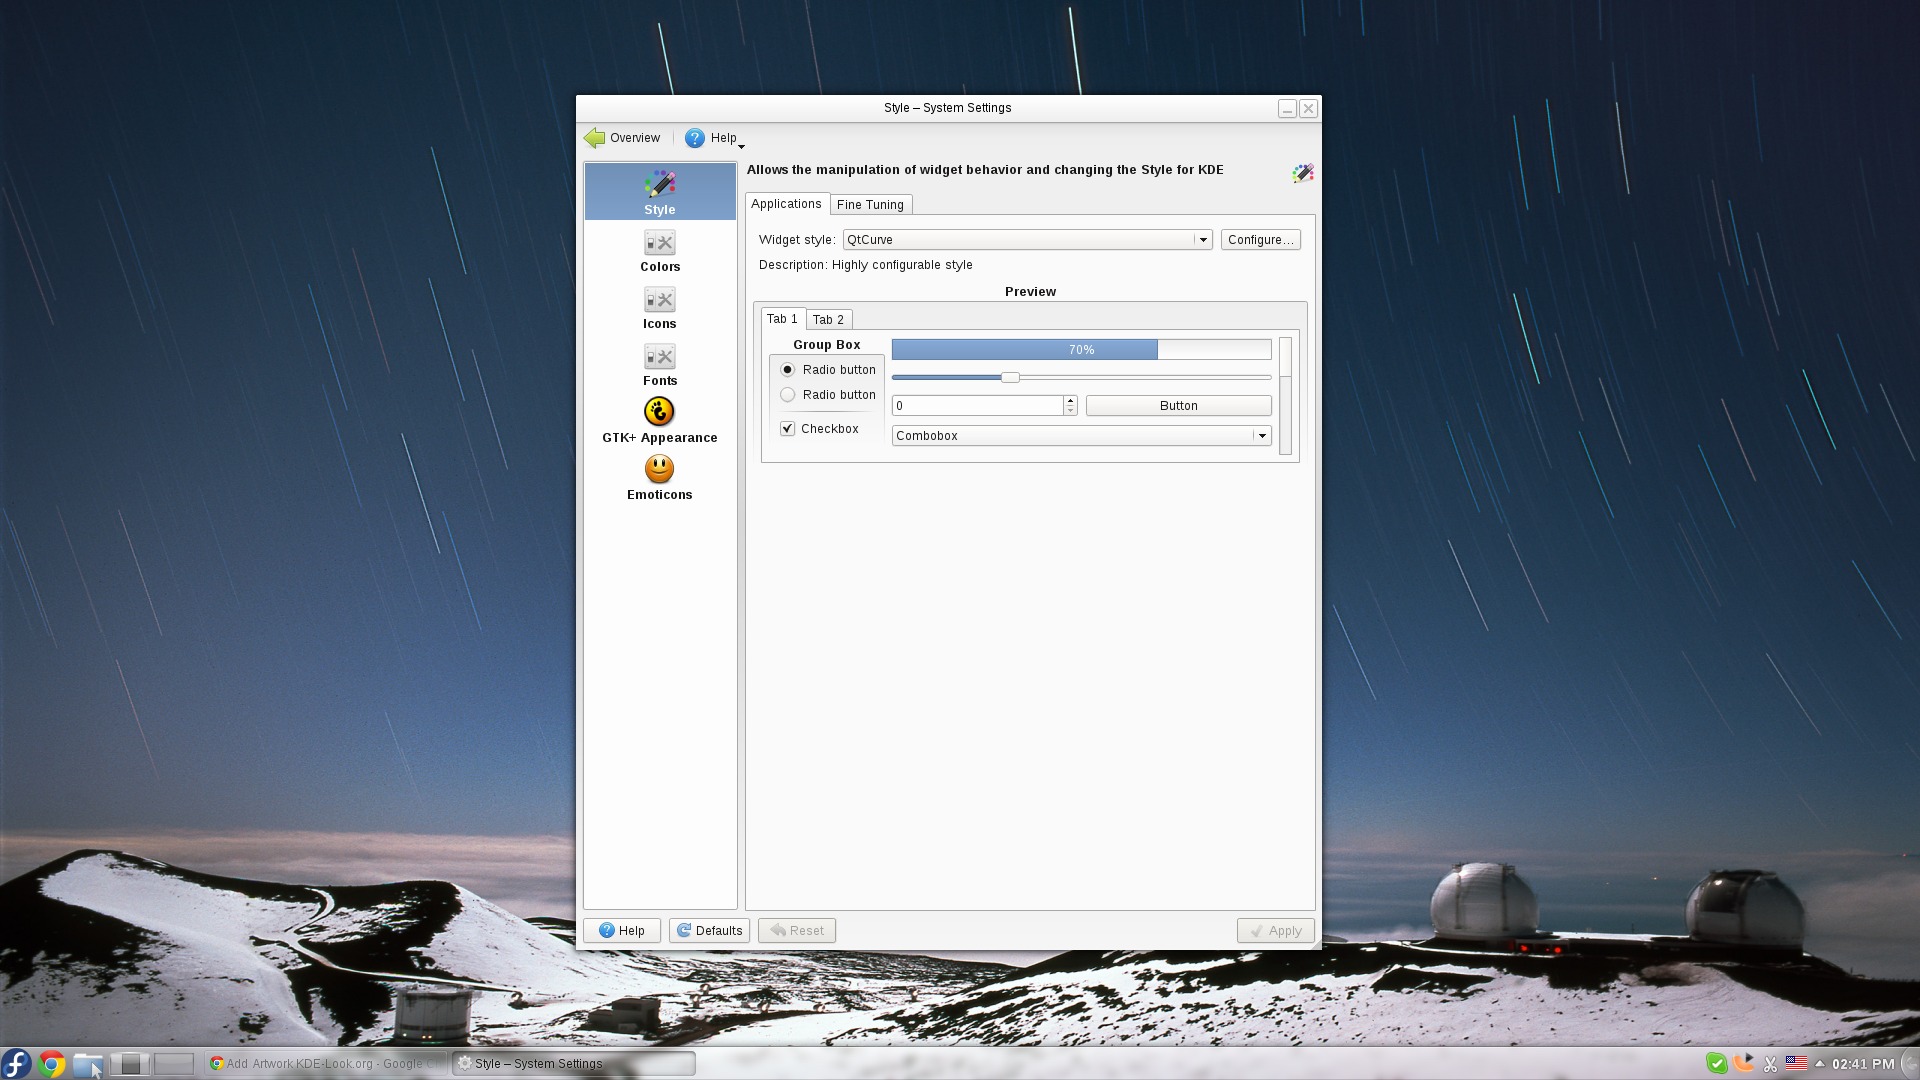Viewport: 1920px width, 1080px height.
Task: Switch to the first virtual desktop in pager
Action: click(x=130, y=1064)
